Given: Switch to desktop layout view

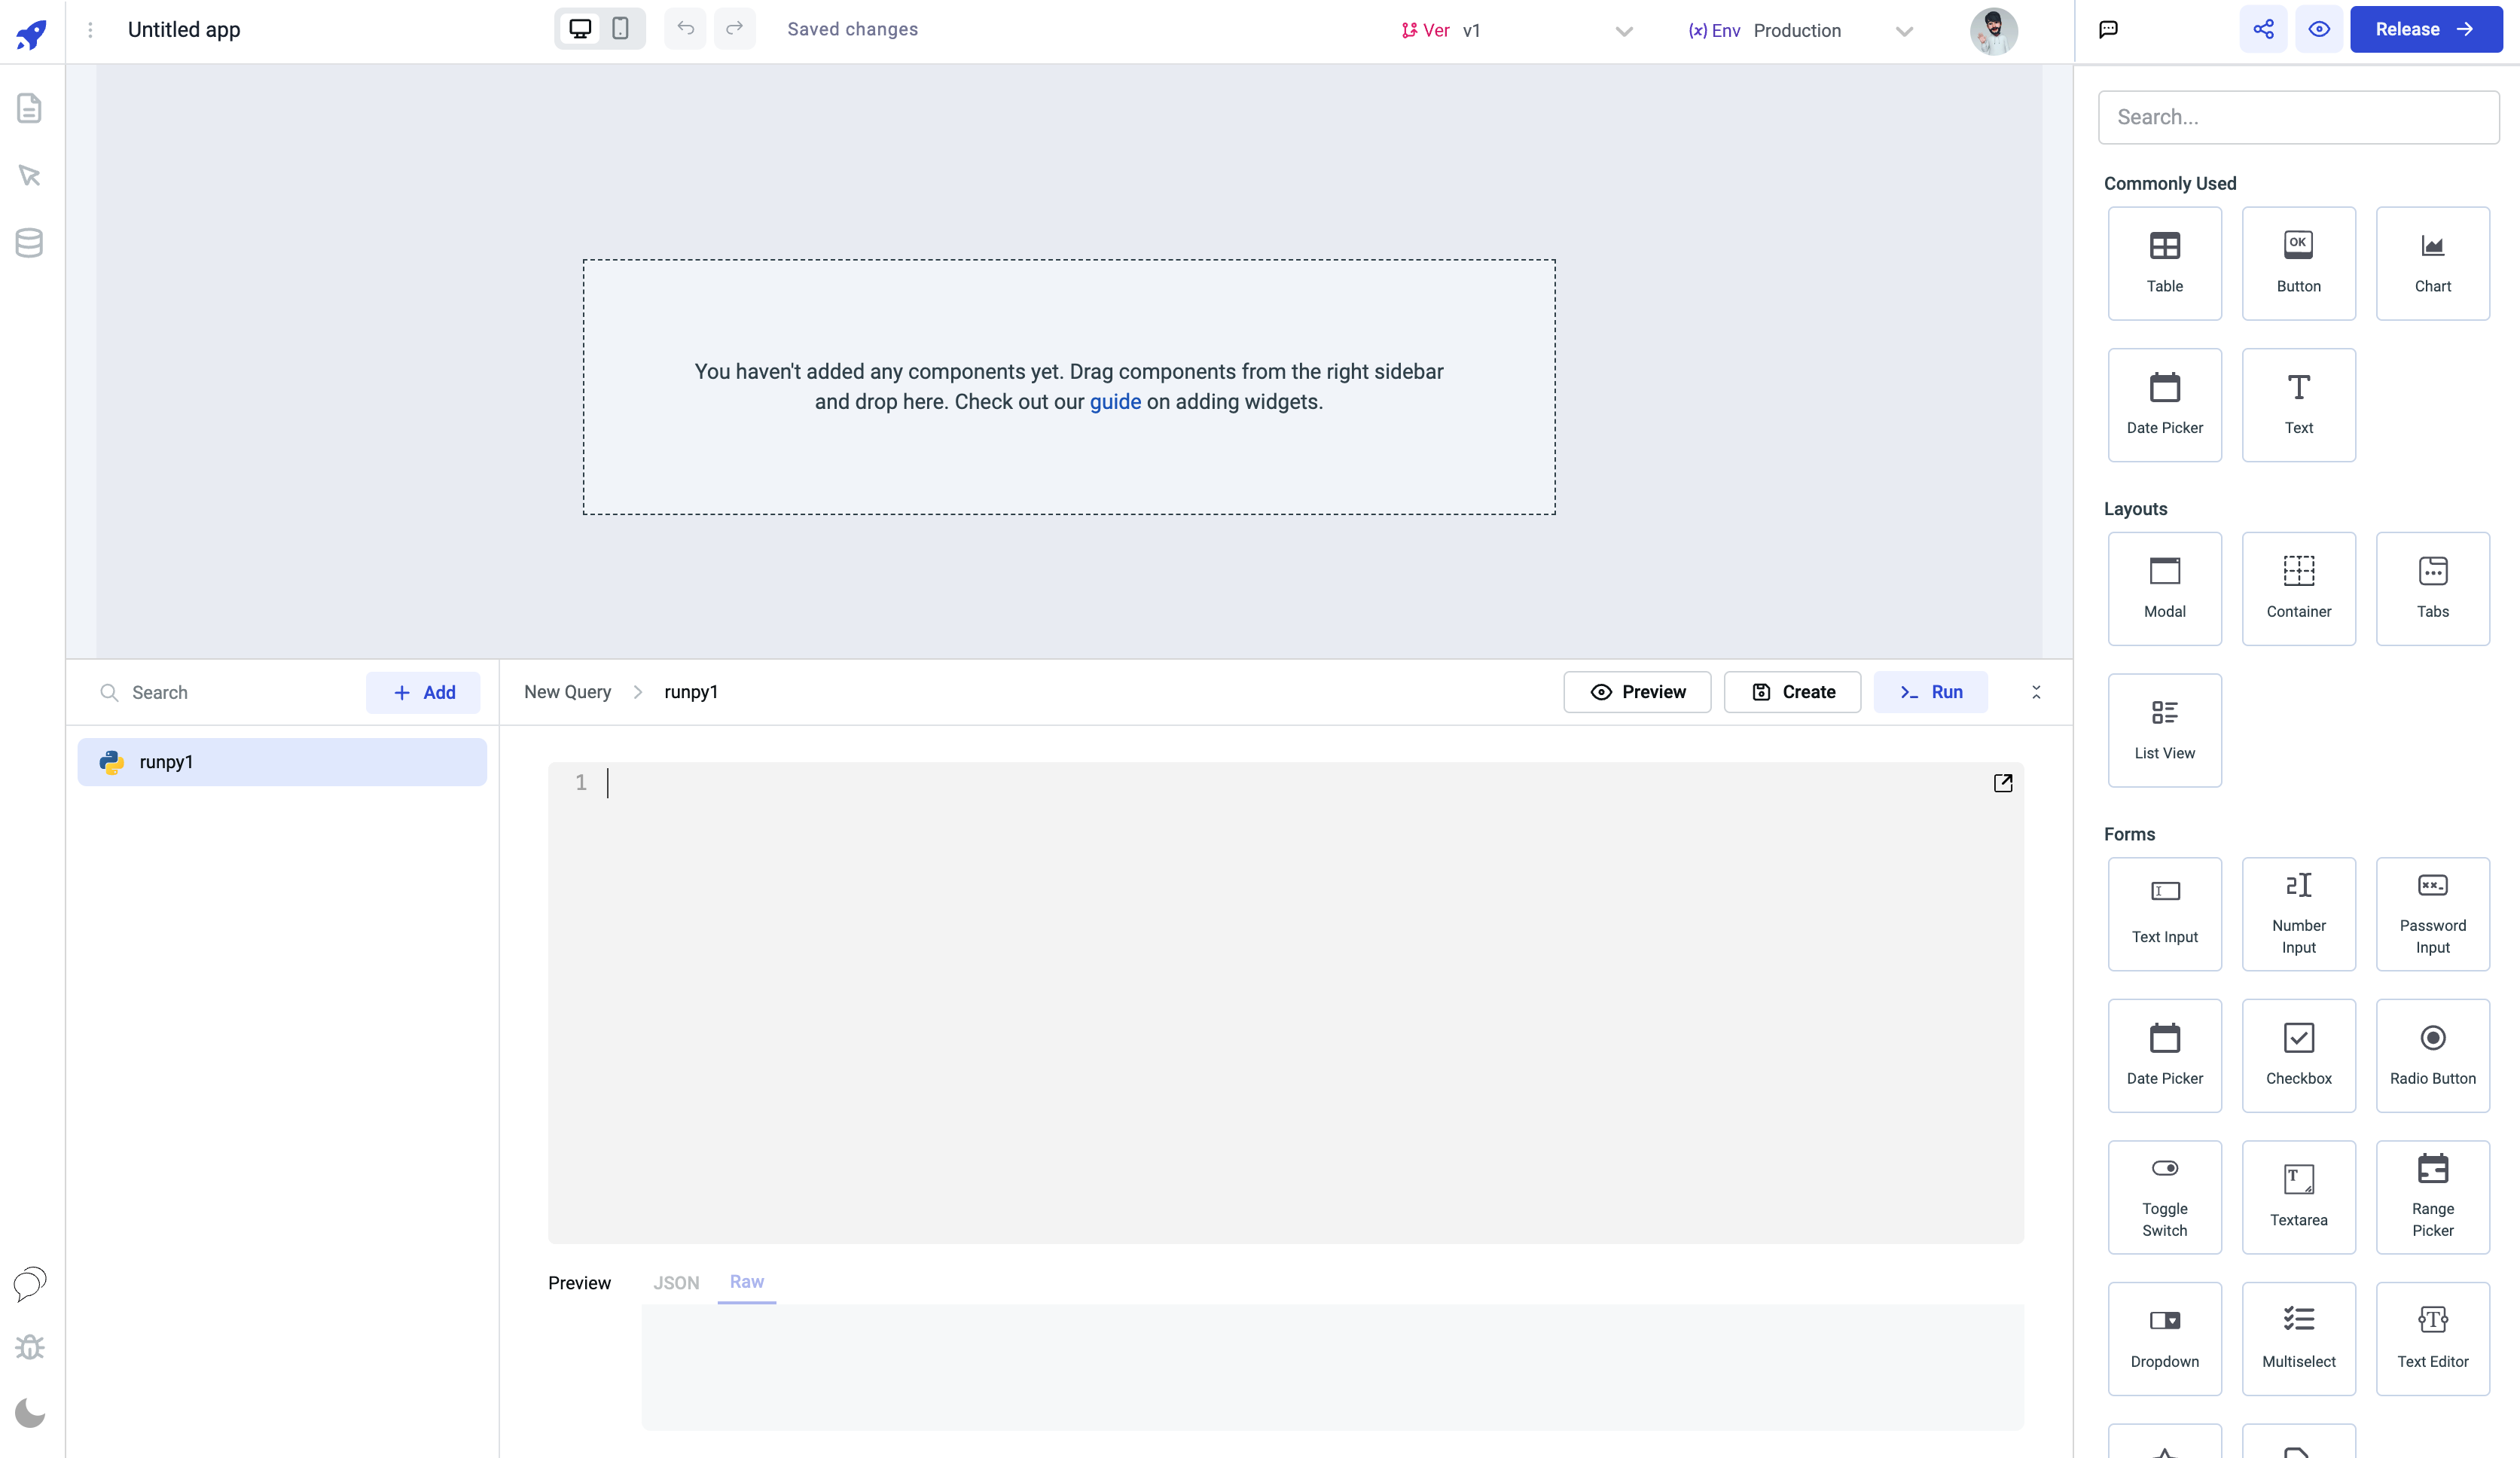Looking at the screenshot, I should [x=580, y=29].
